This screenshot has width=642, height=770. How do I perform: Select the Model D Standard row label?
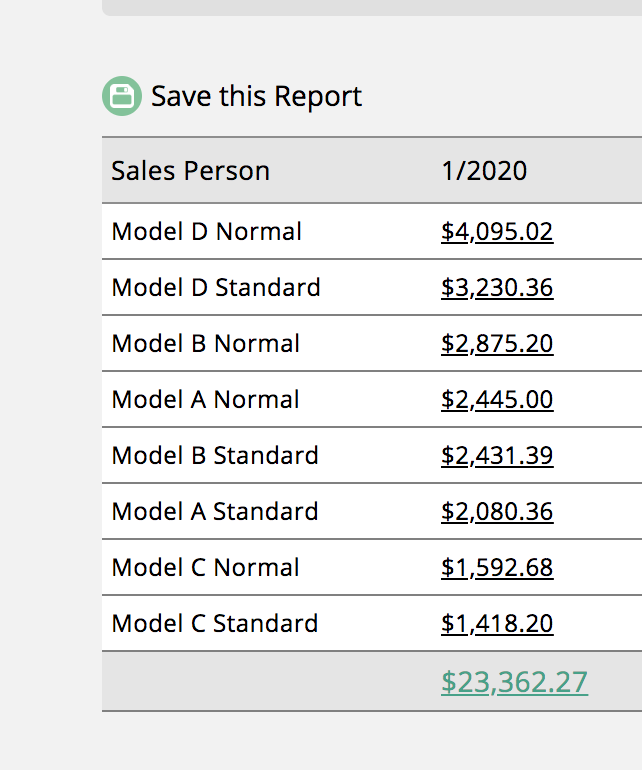coord(216,288)
